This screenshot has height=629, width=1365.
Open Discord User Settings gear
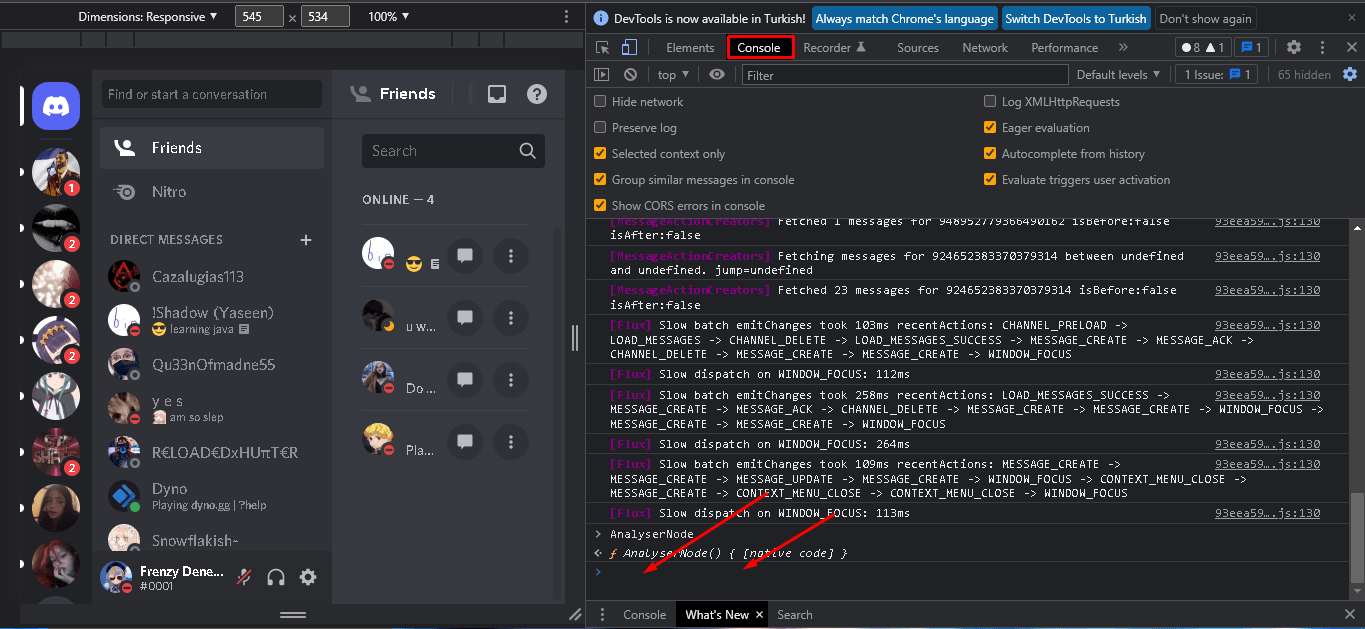coord(308,577)
